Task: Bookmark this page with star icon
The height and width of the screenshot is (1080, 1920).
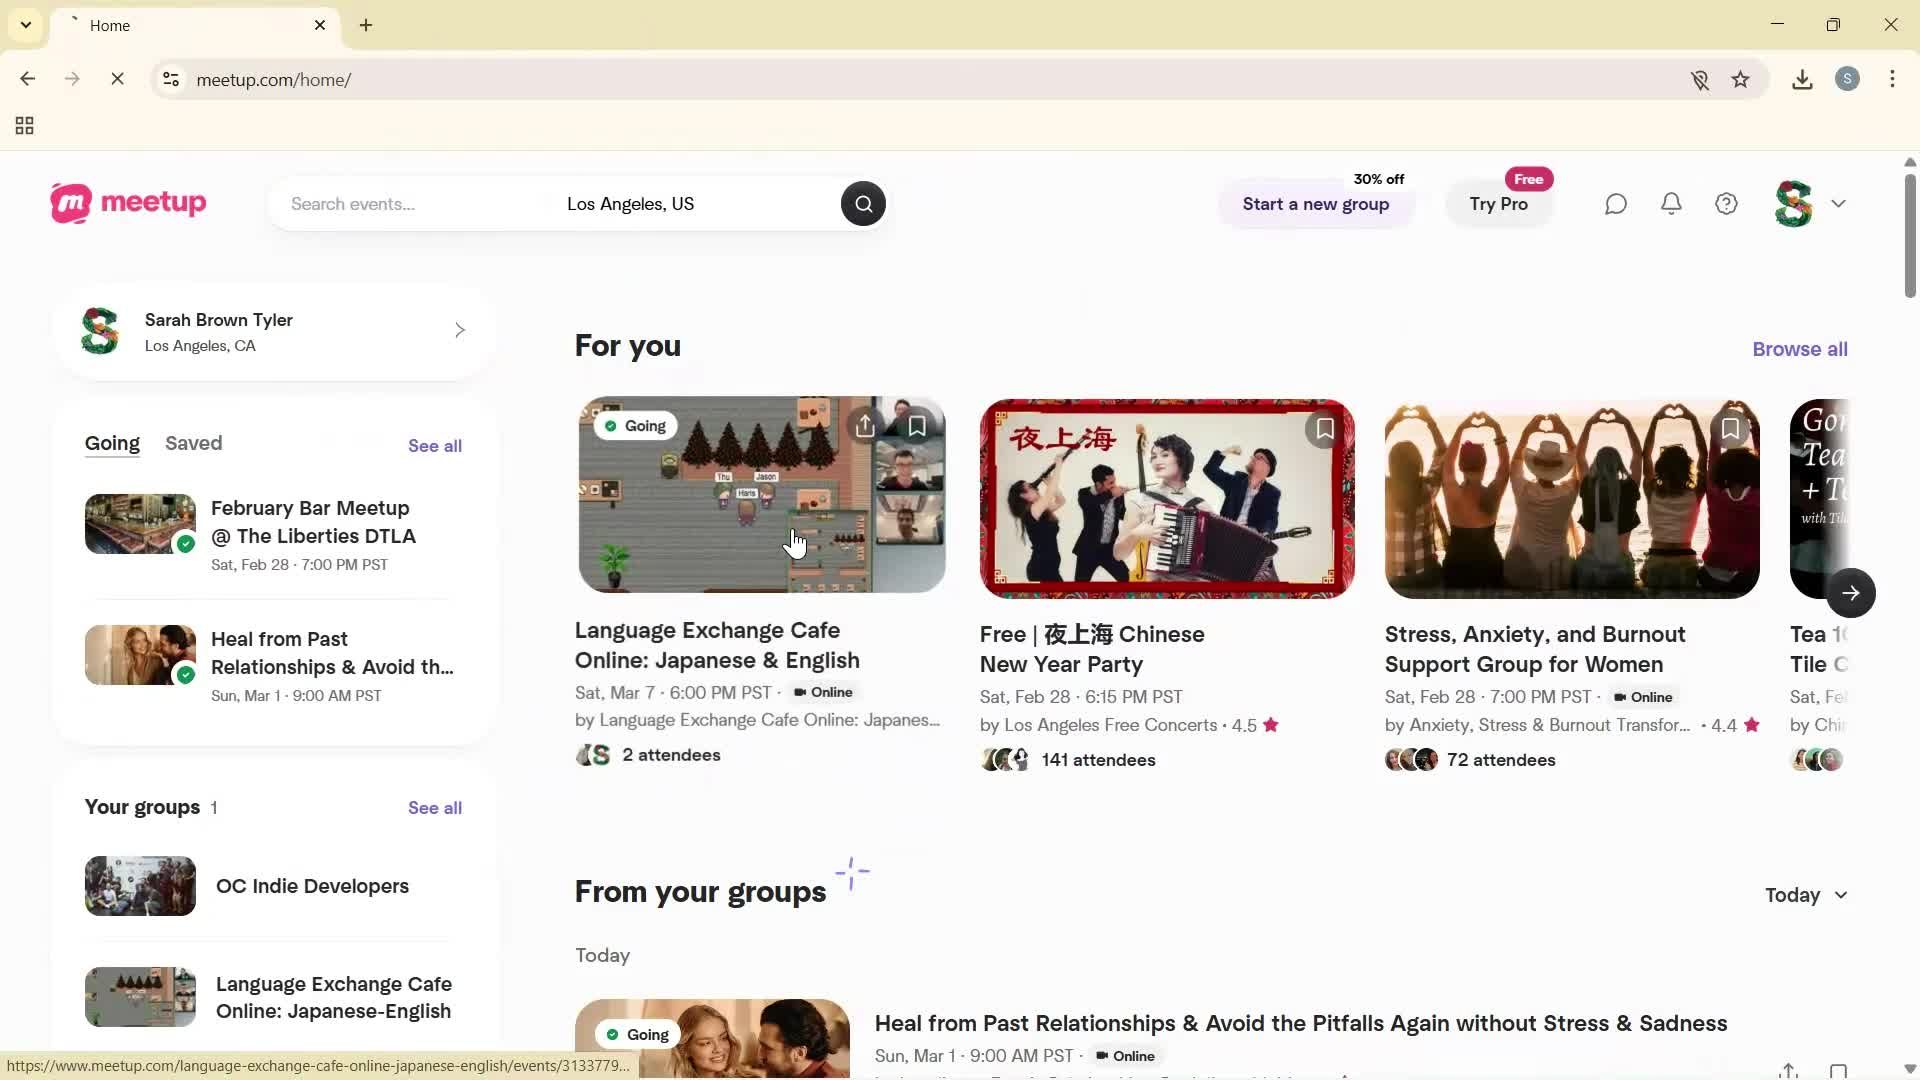Action: pyautogui.click(x=1741, y=80)
